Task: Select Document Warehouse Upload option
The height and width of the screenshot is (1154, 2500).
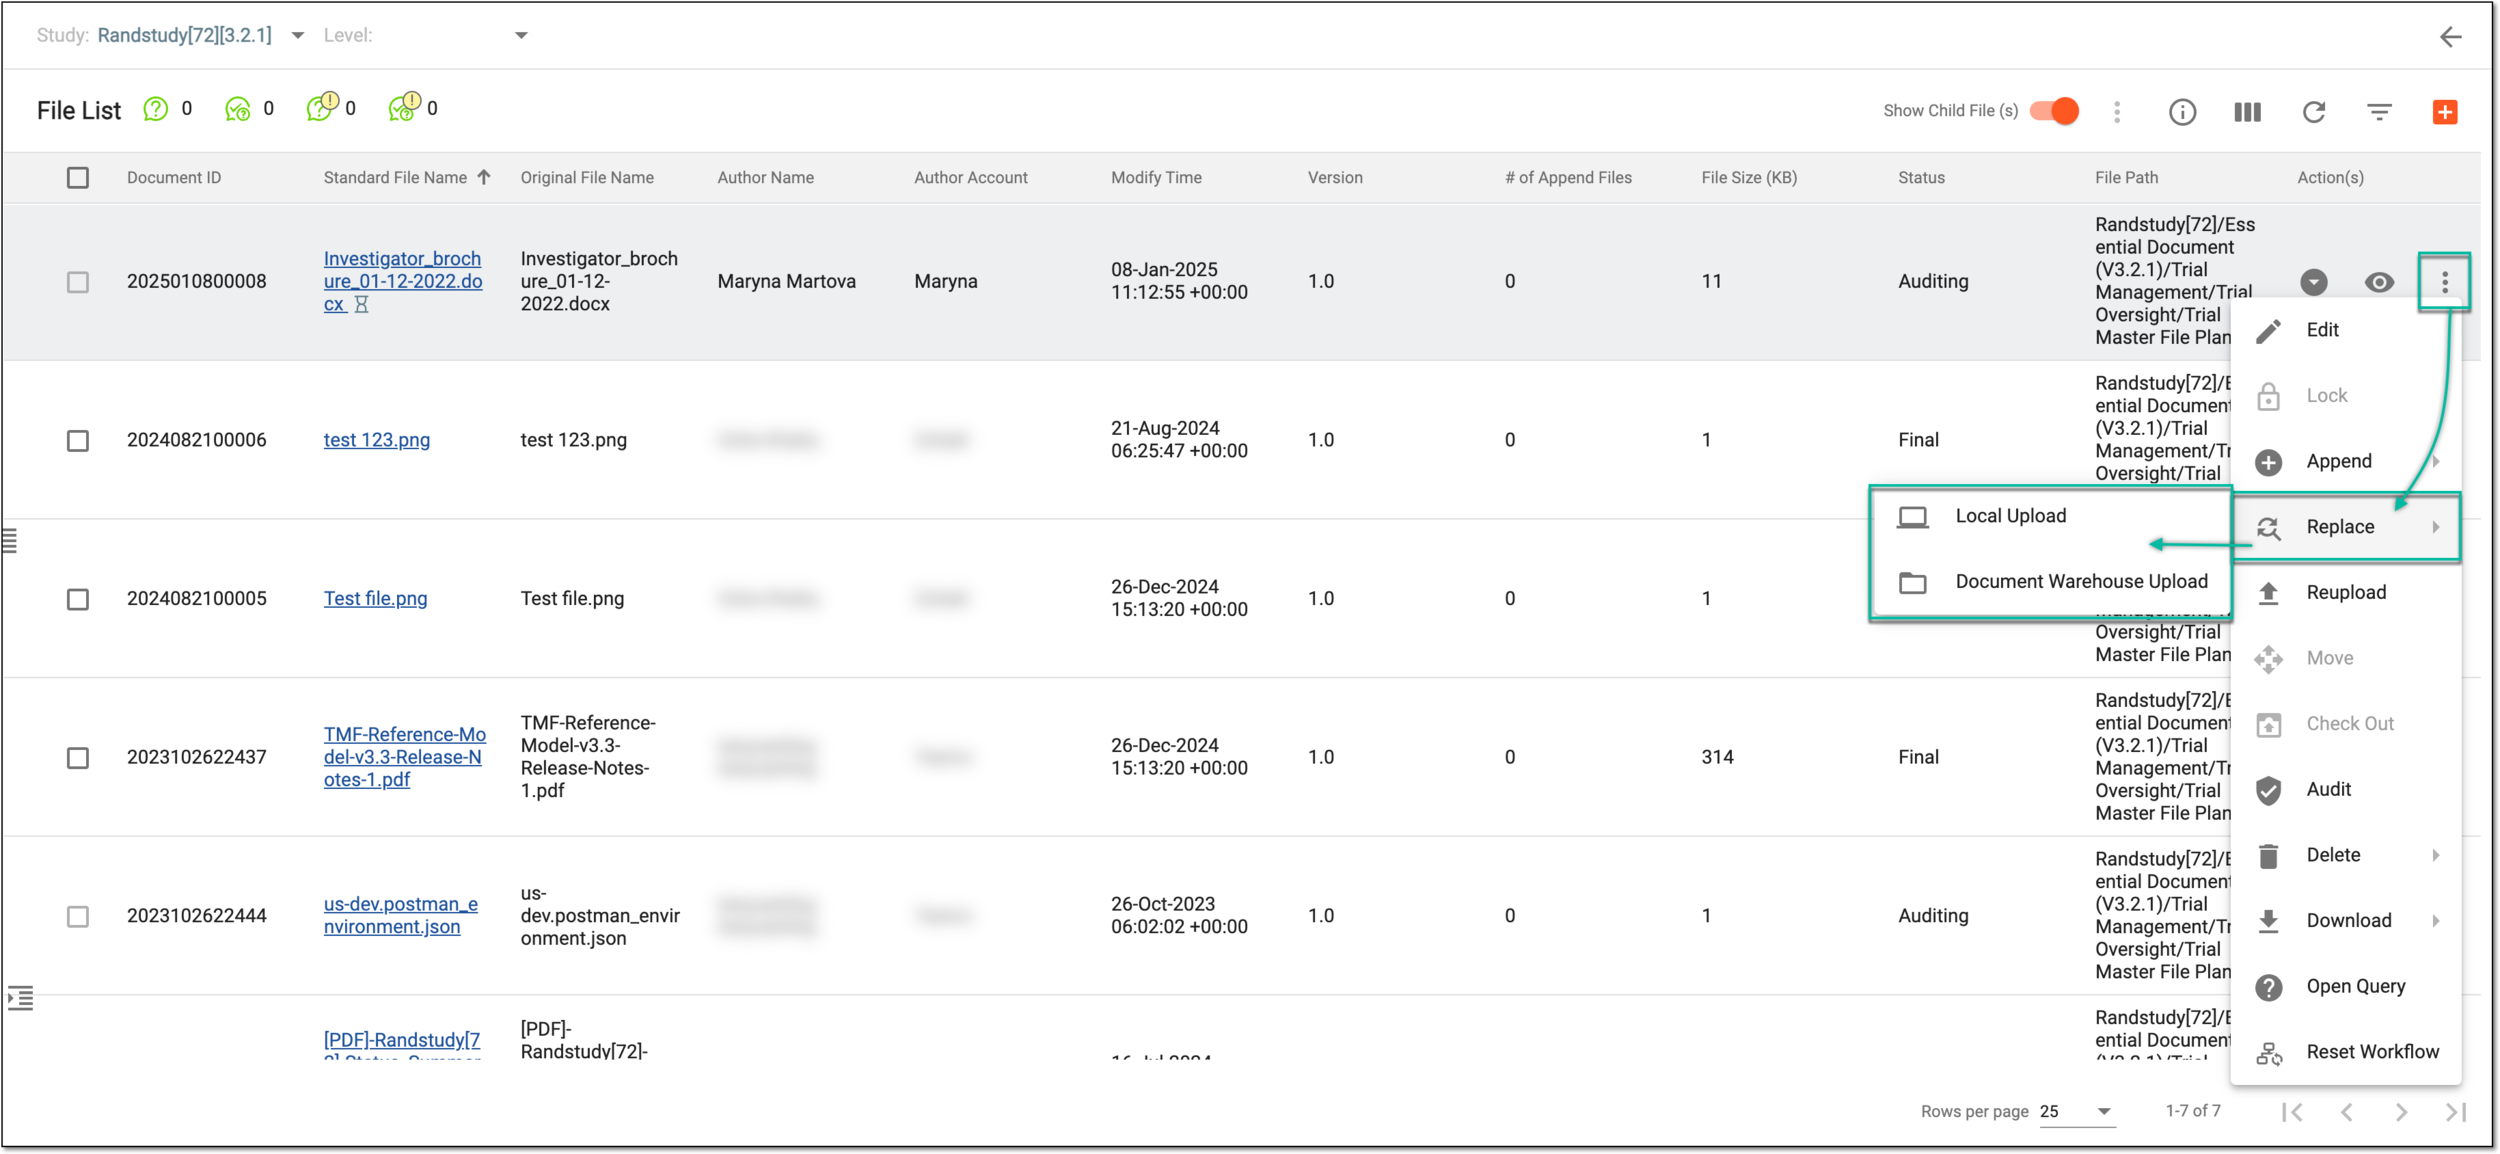Action: click(2051, 582)
